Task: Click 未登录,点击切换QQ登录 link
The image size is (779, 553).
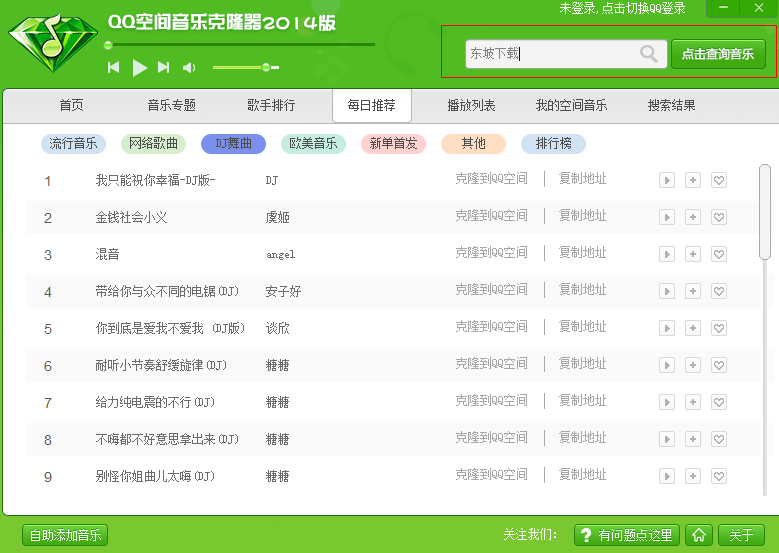Action: click(x=623, y=8)
